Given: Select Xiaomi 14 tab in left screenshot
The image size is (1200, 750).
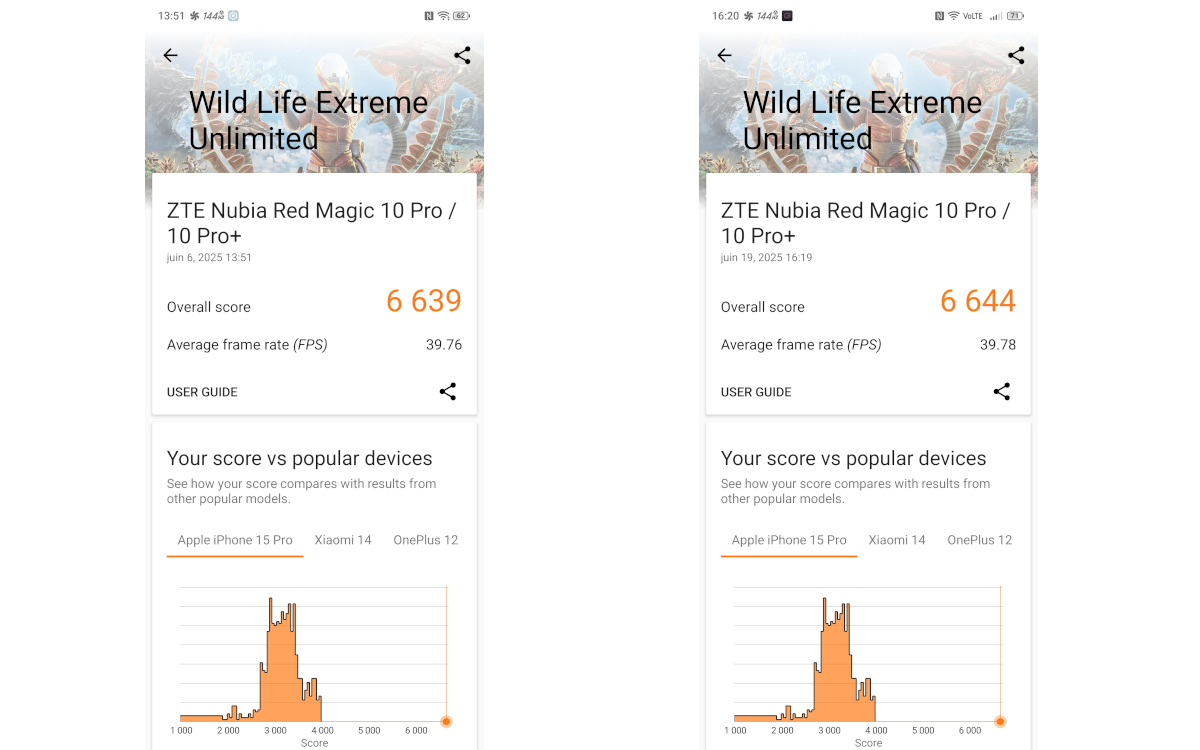Looking at the screenshot, I should 343,540.
